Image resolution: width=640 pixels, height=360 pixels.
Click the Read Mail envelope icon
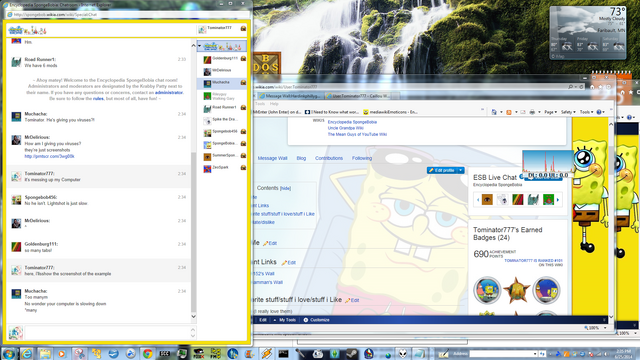click(522, 112)
